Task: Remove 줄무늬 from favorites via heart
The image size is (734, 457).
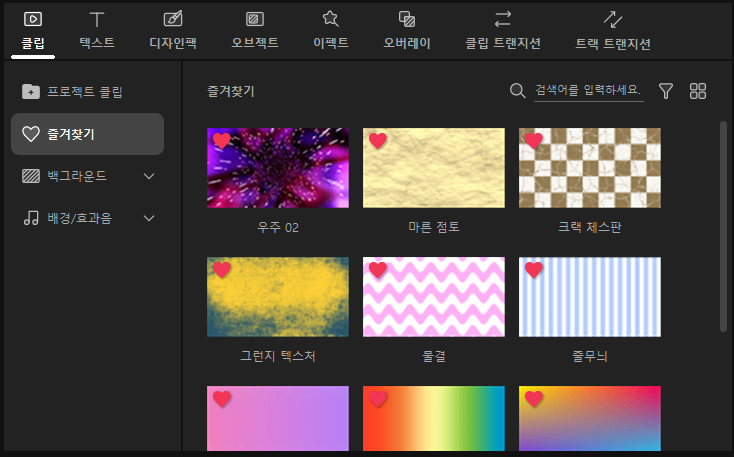Action: coord(534,270)
